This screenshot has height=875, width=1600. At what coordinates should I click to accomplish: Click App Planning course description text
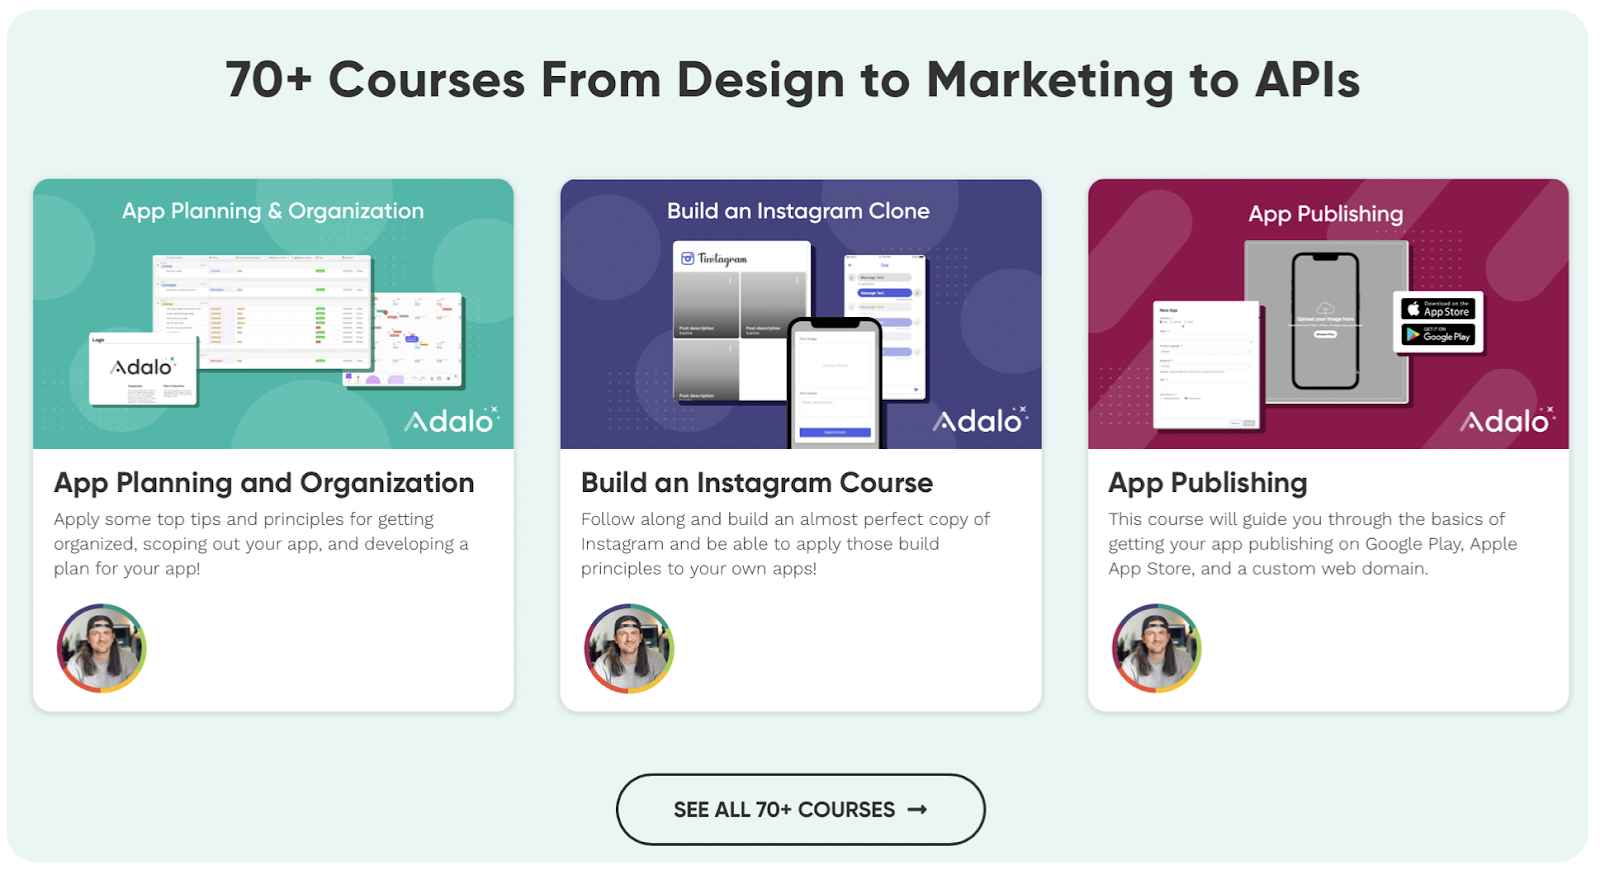pos(261,544)
